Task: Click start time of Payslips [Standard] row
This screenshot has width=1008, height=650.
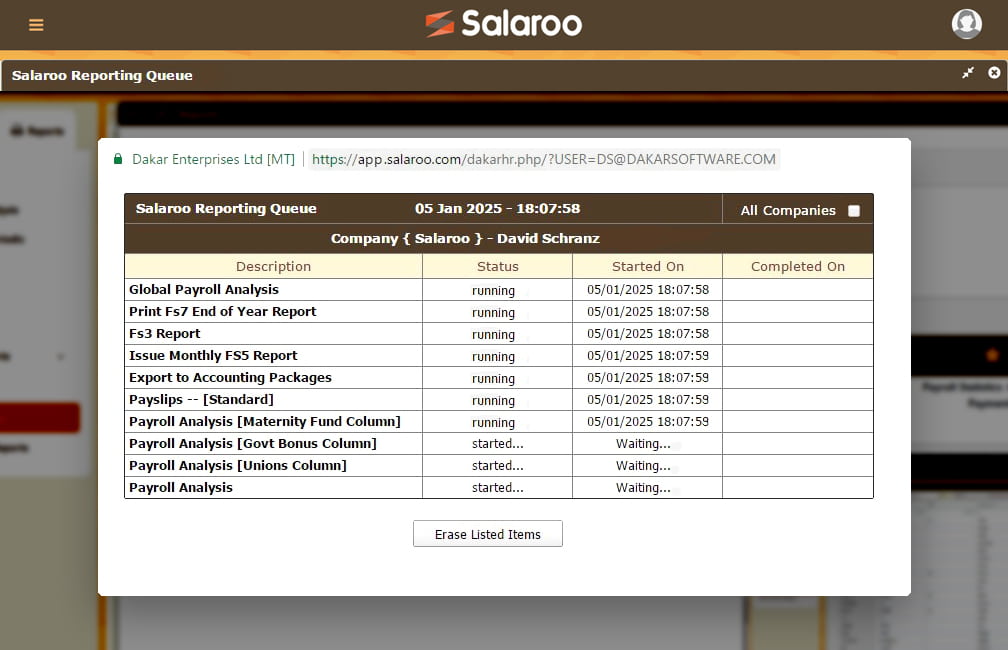Action: [x=648, y=399]
